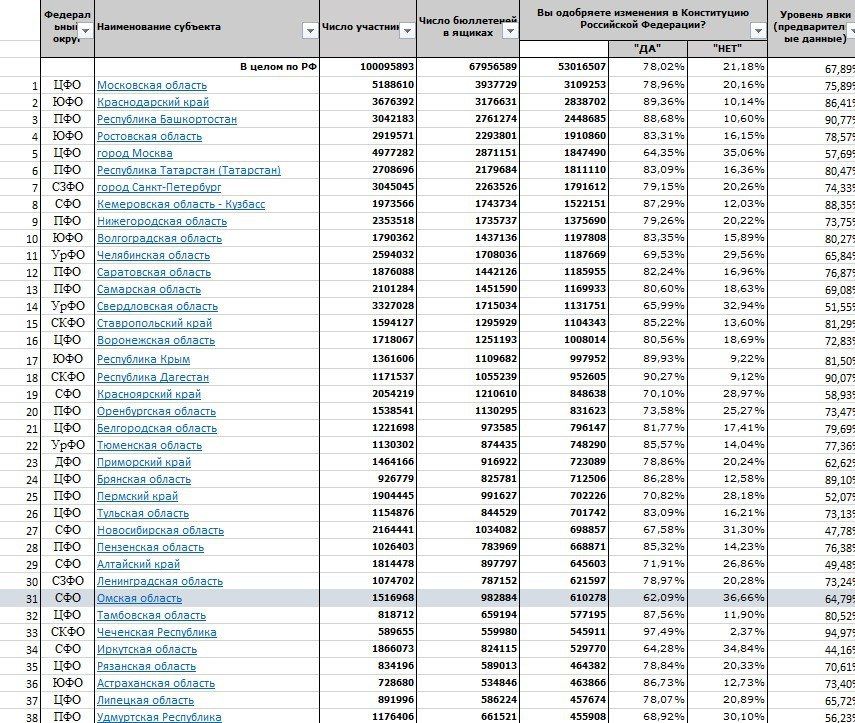Open the Свердловская область link
855x723 pixels.
(158, 306)
